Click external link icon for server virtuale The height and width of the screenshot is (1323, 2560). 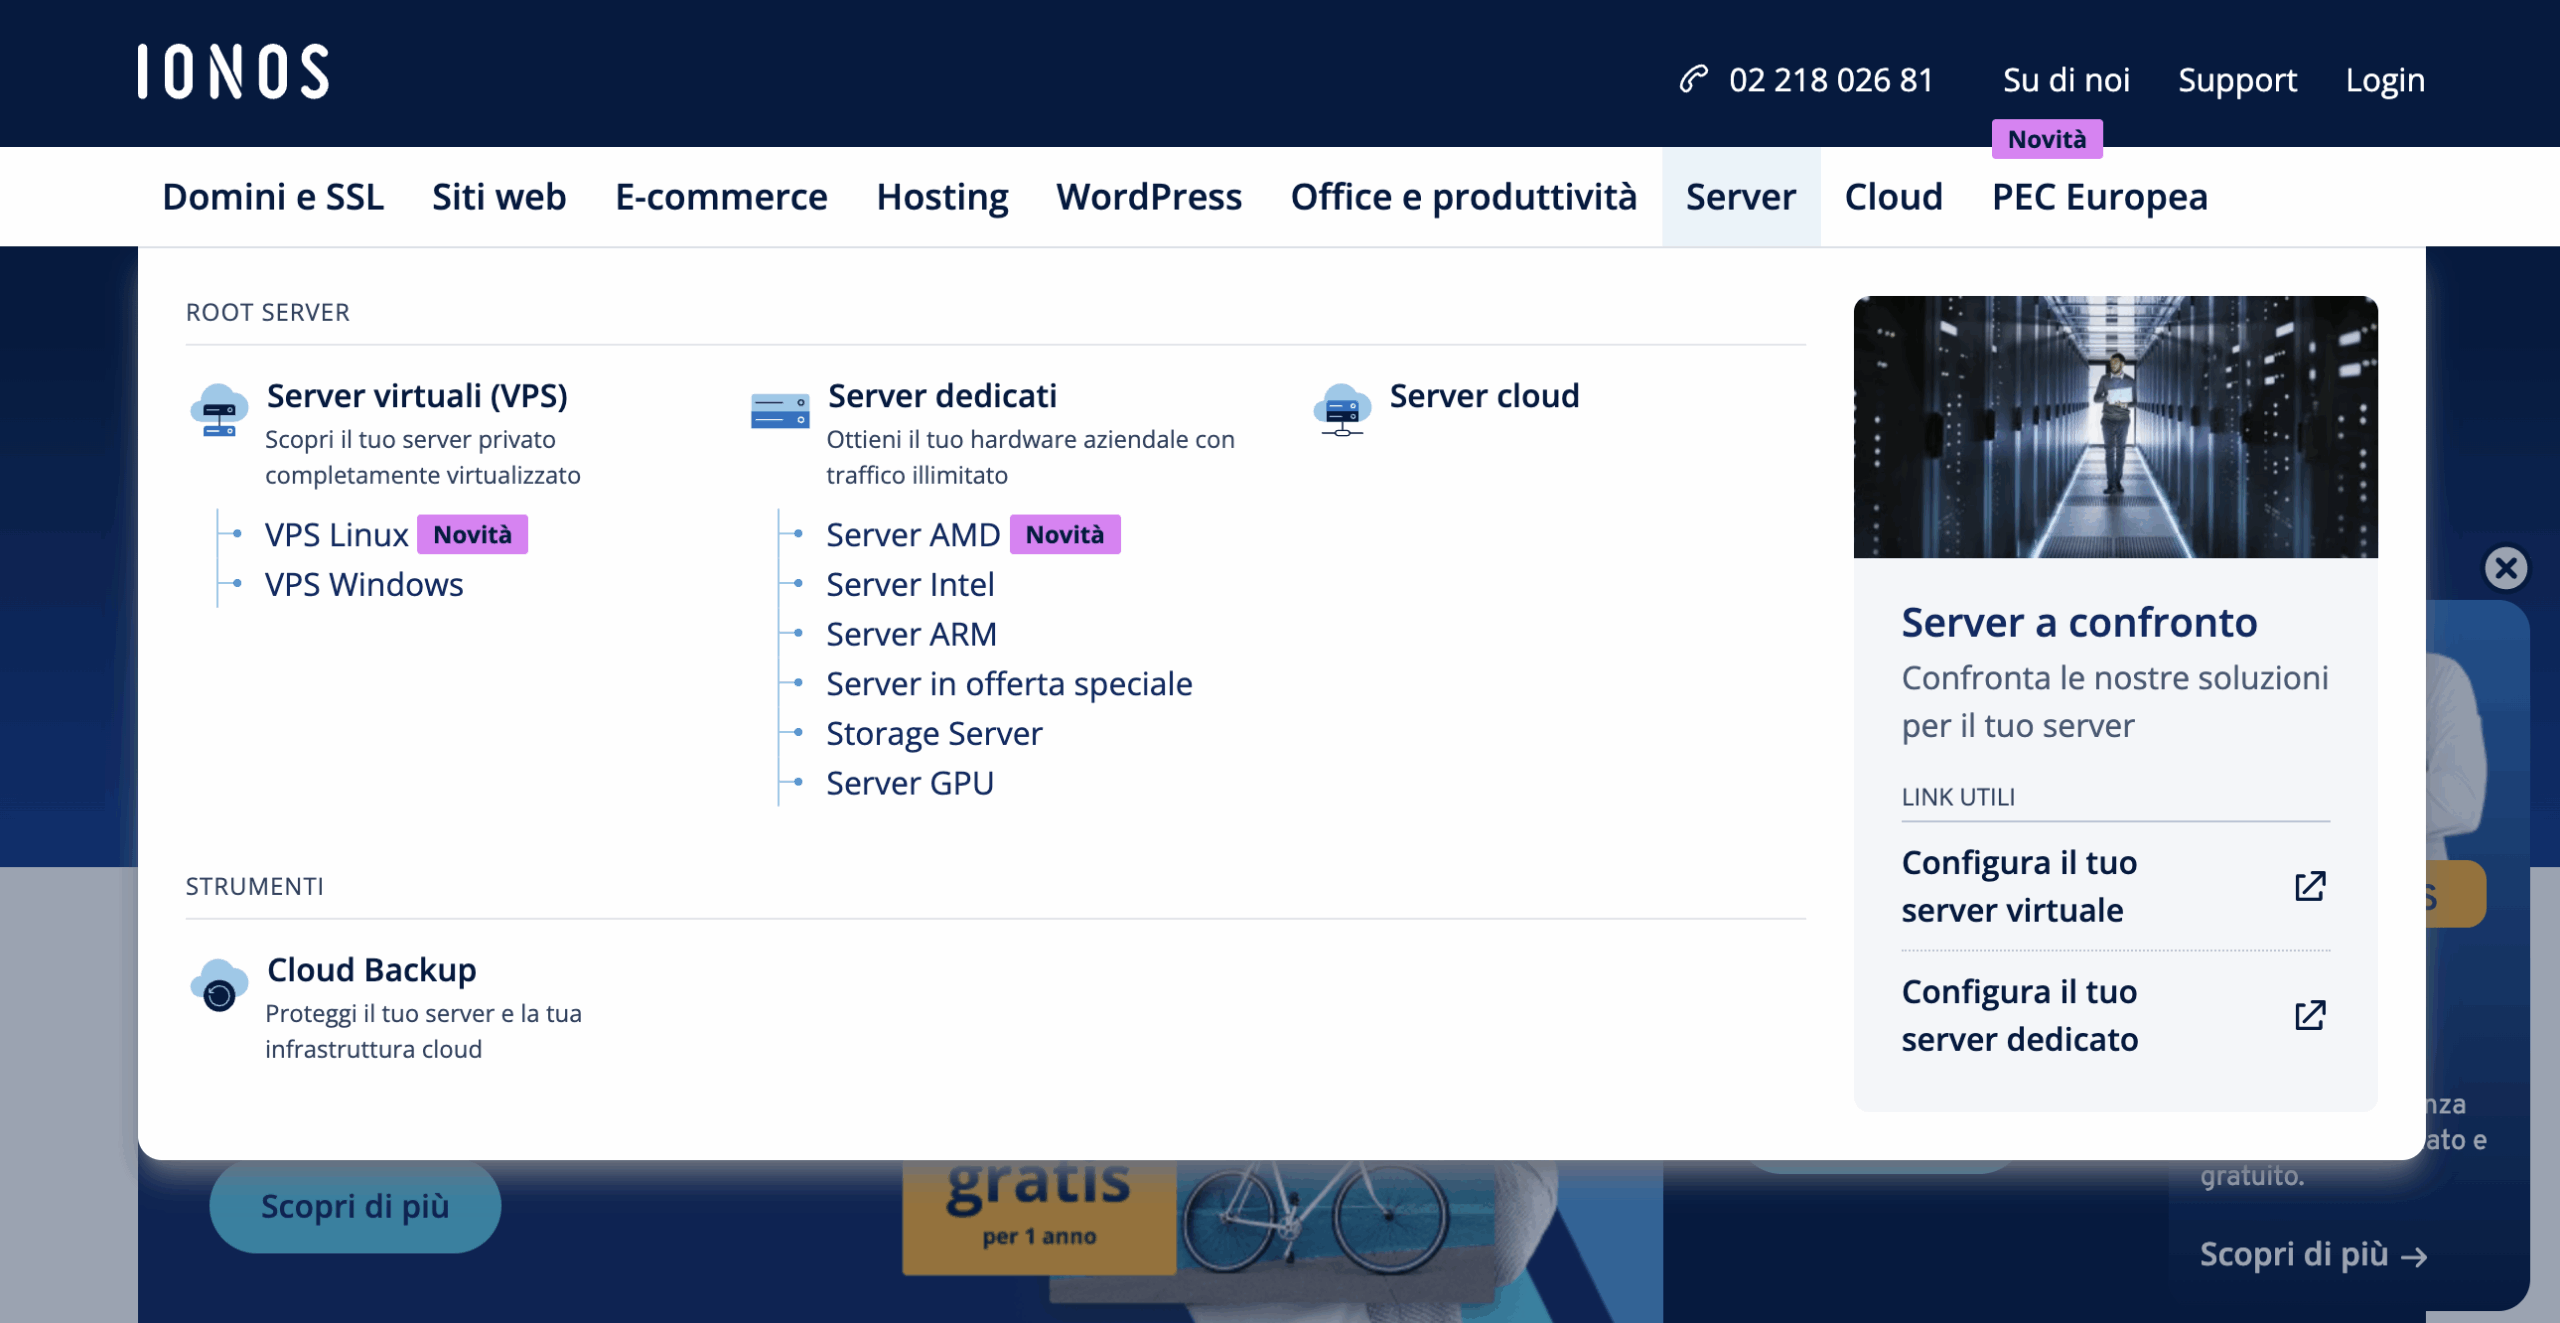point(2309,886)
